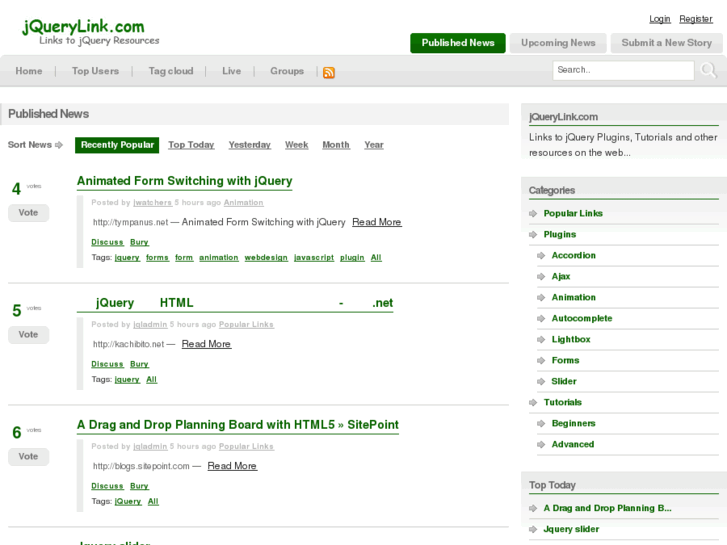The width and height of the screenshot is (727, 545).
Task: Click arrow icon beside Plugins category
Action: coord(533,235)
